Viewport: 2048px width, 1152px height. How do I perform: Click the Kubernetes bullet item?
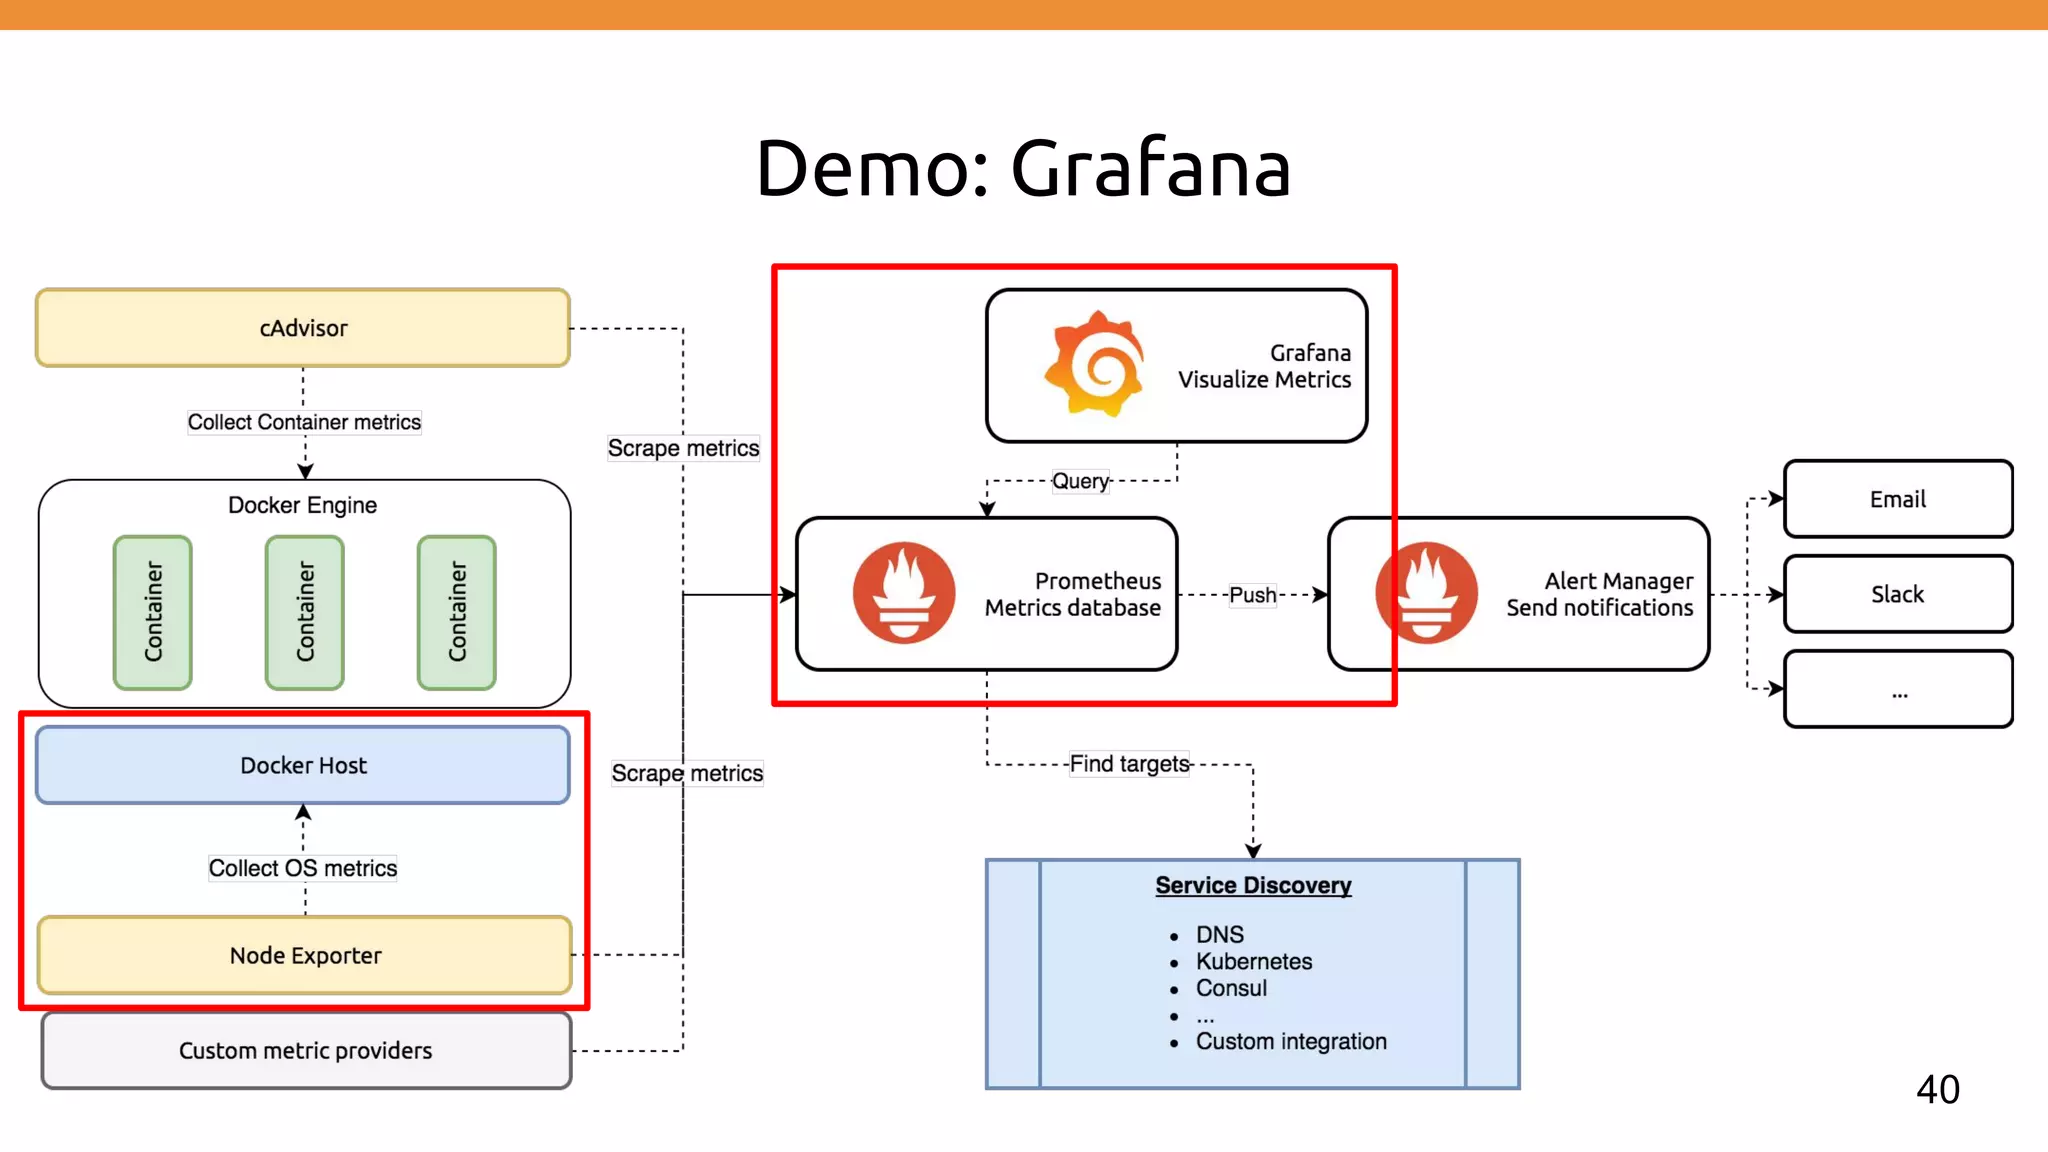point(1253,961)
